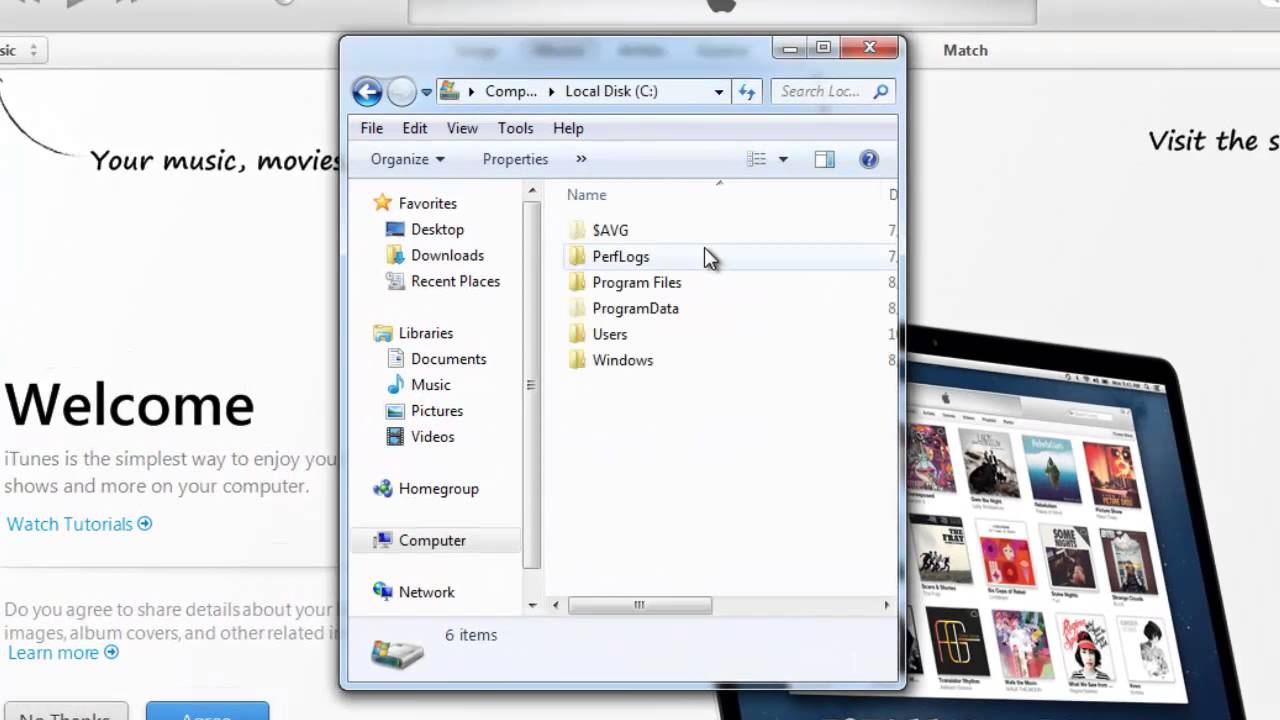Click the Favorites star icon

(x=382, y=203)
